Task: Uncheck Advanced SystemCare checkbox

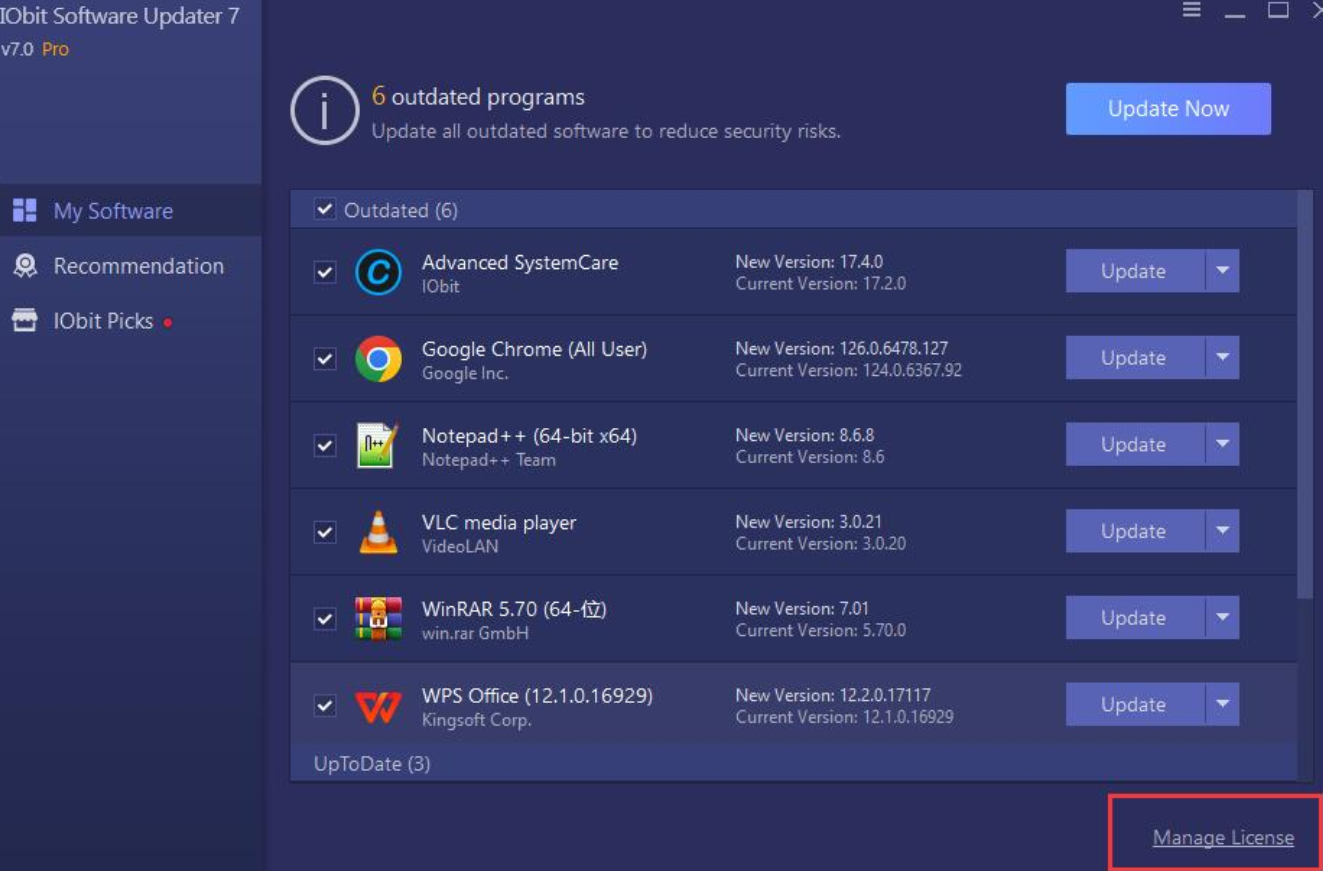Action: click(x=325, y=272)
